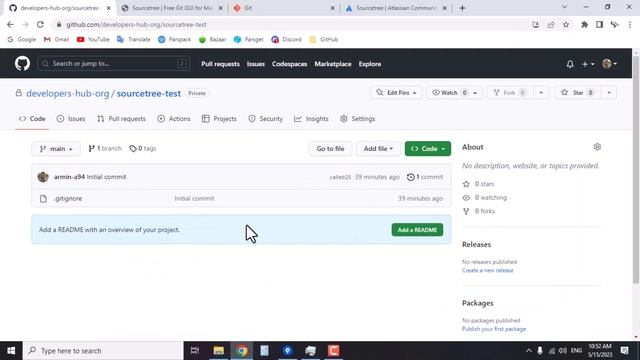Open the Actions tab

174,119
